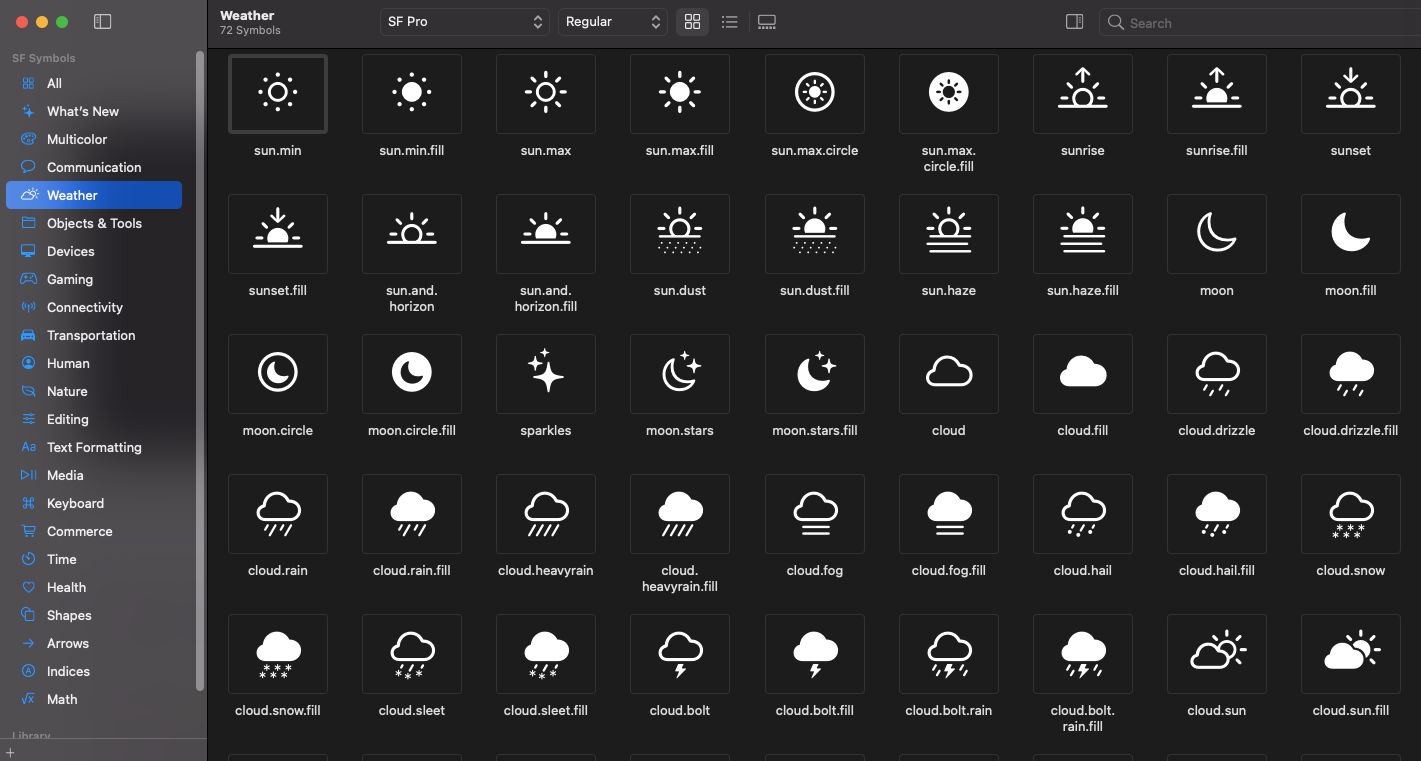Select the cloud.fog symbol
The height and width of the screenshot is (761, 1421).
[x=815, y=514]
